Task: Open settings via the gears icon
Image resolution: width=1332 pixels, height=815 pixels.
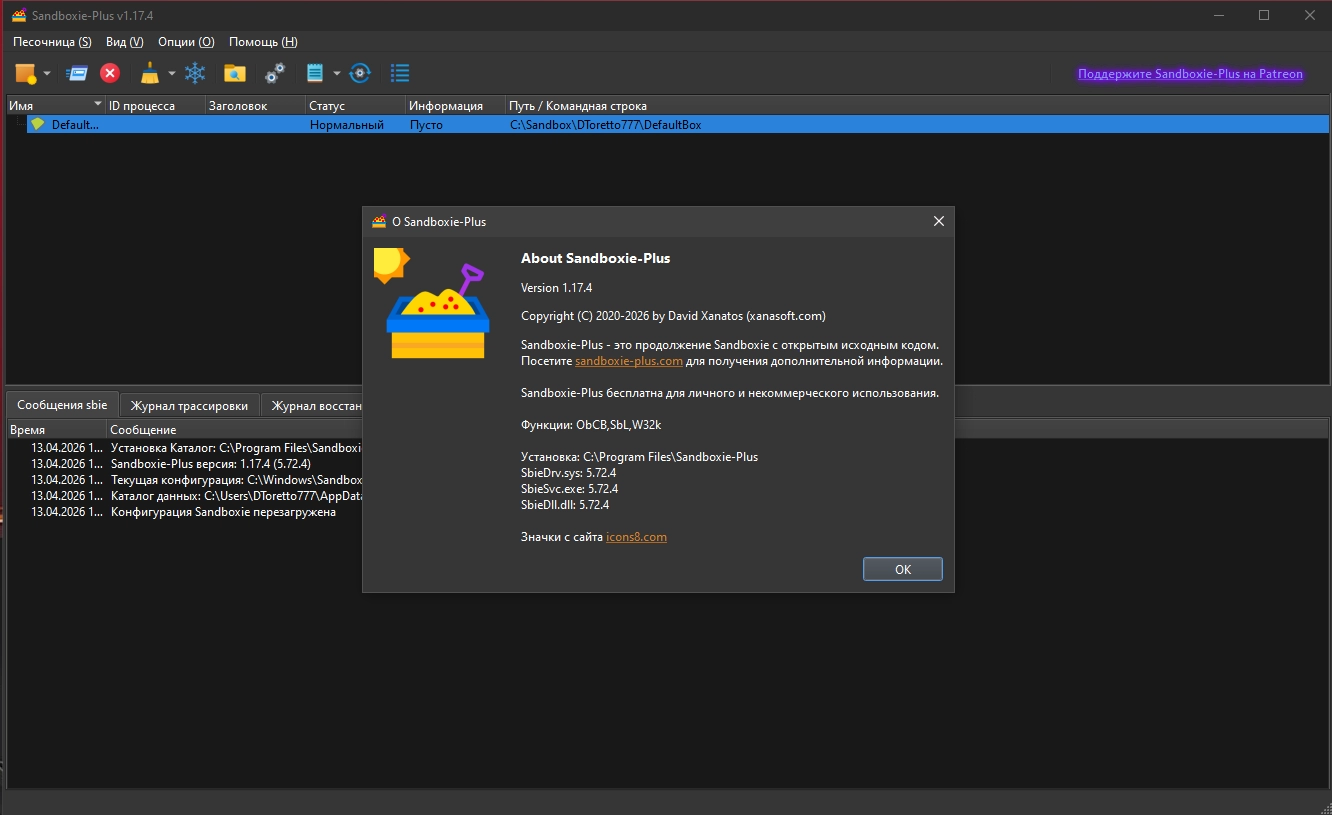Action: tap(275, 73)
